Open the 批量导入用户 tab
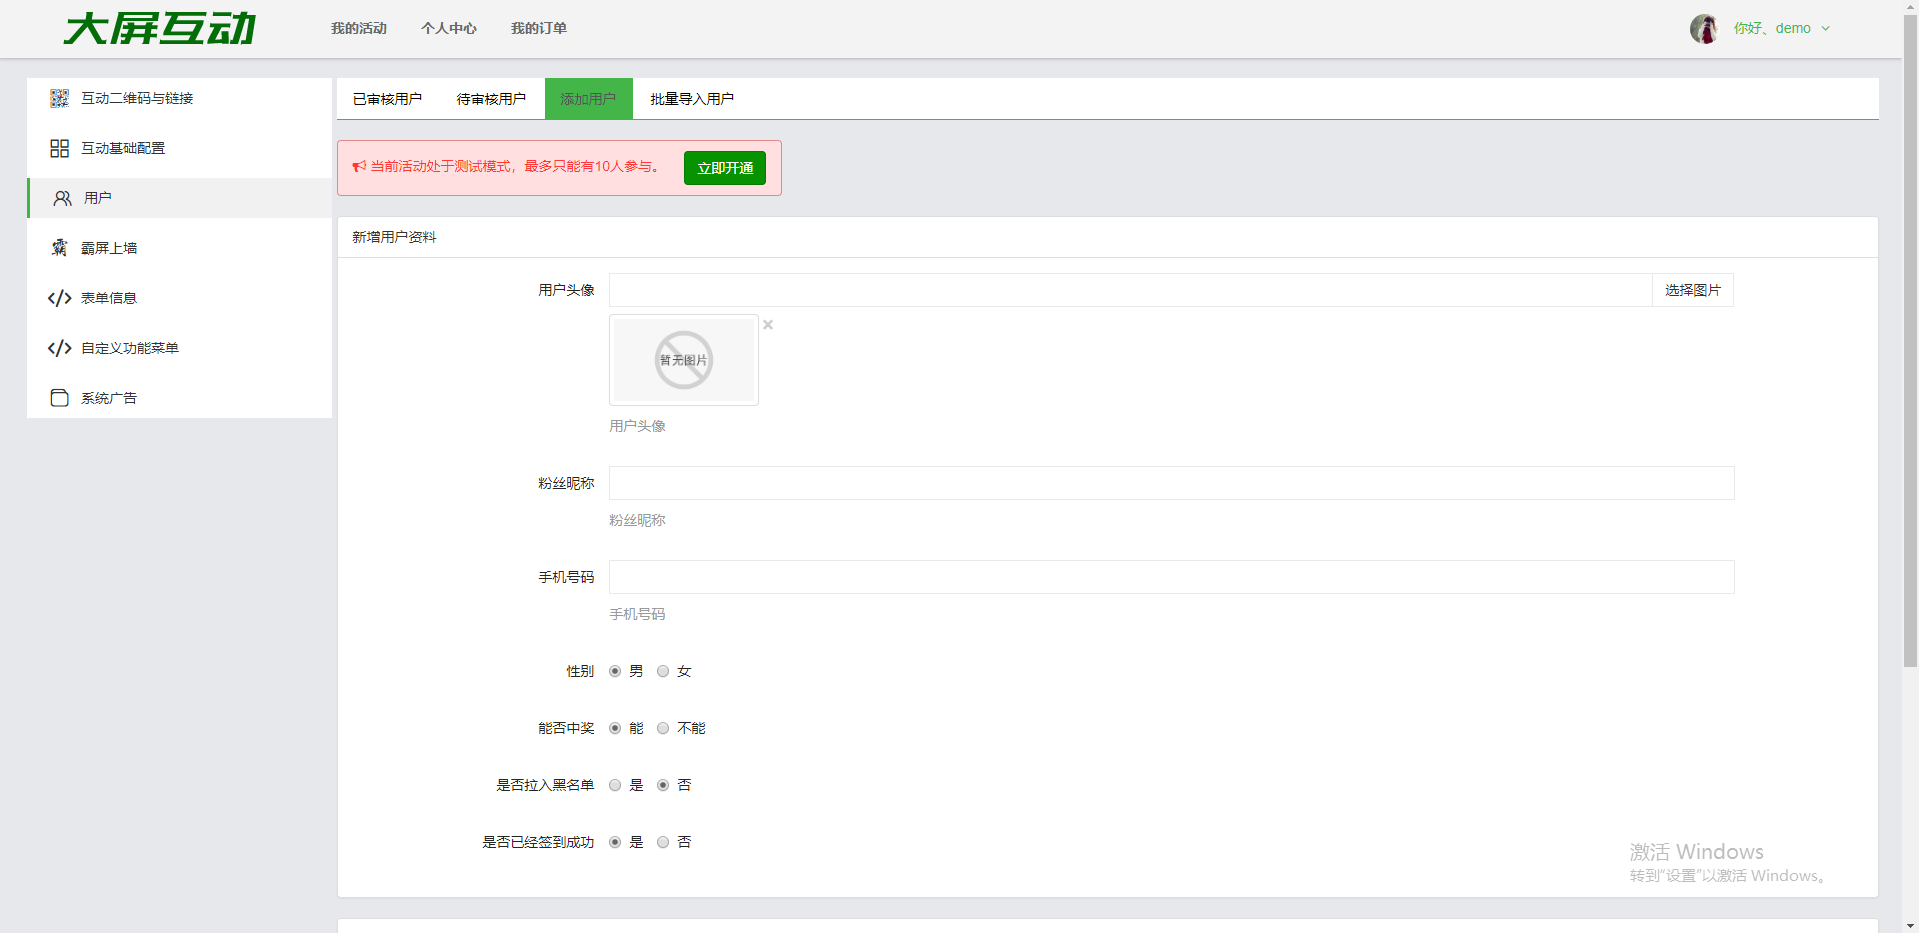This screenshot has width=1919, height=933. 692,99
